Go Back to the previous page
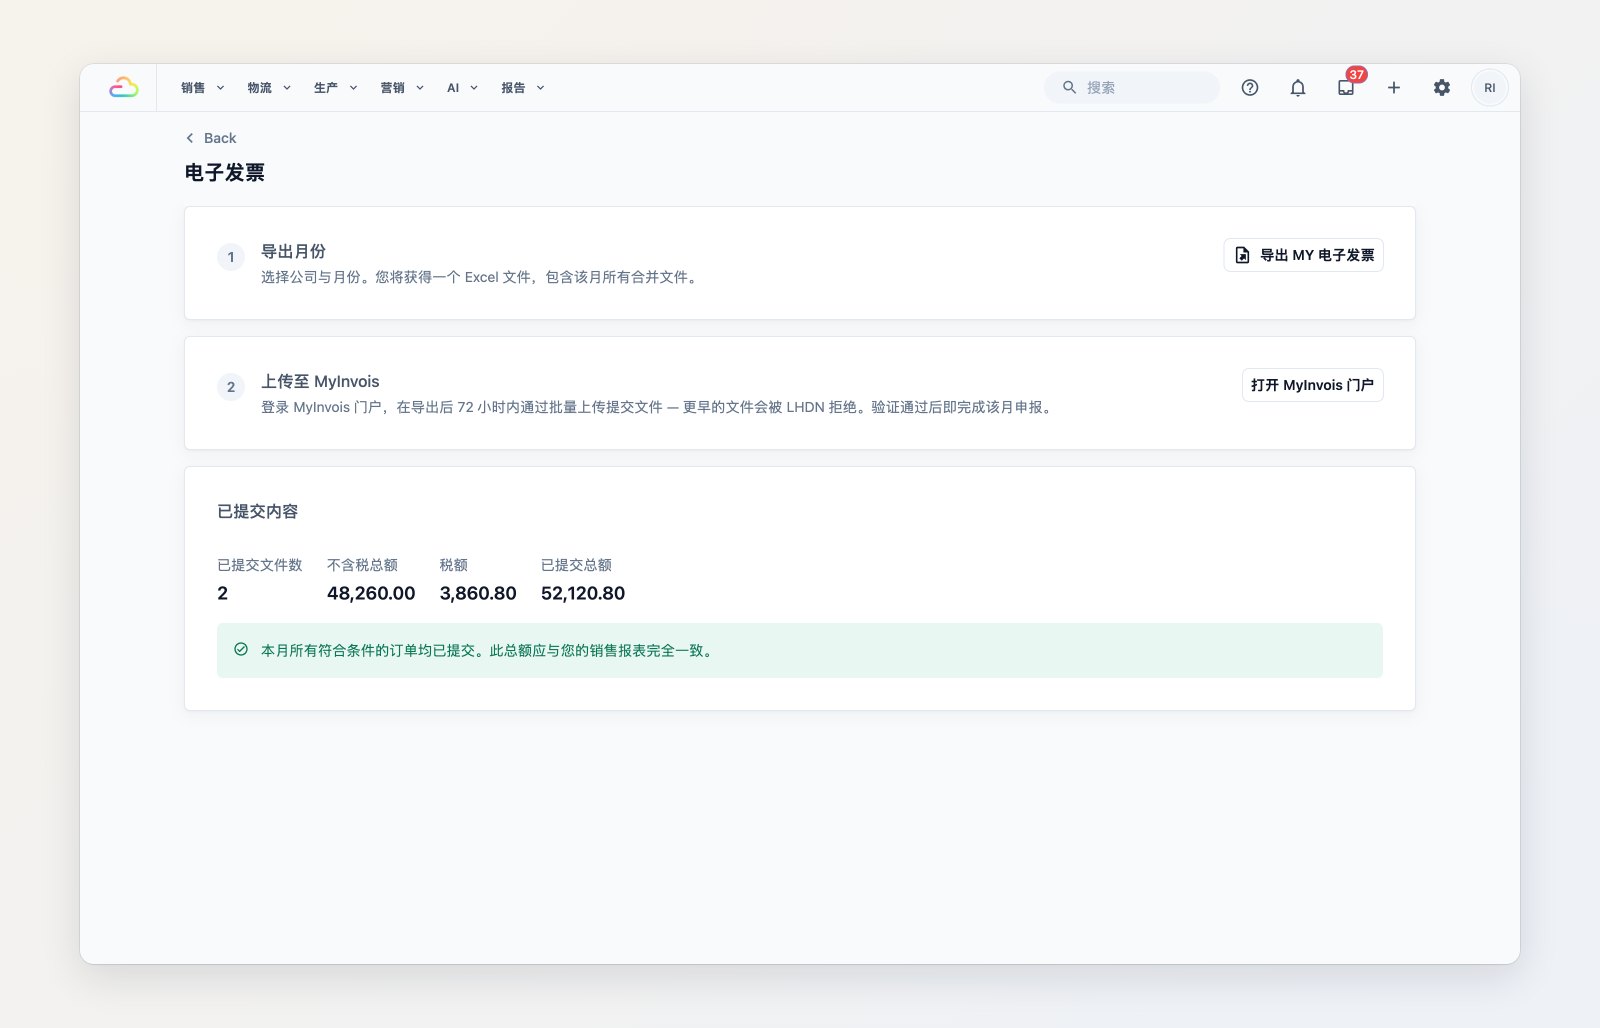 [x=211, y=138]
